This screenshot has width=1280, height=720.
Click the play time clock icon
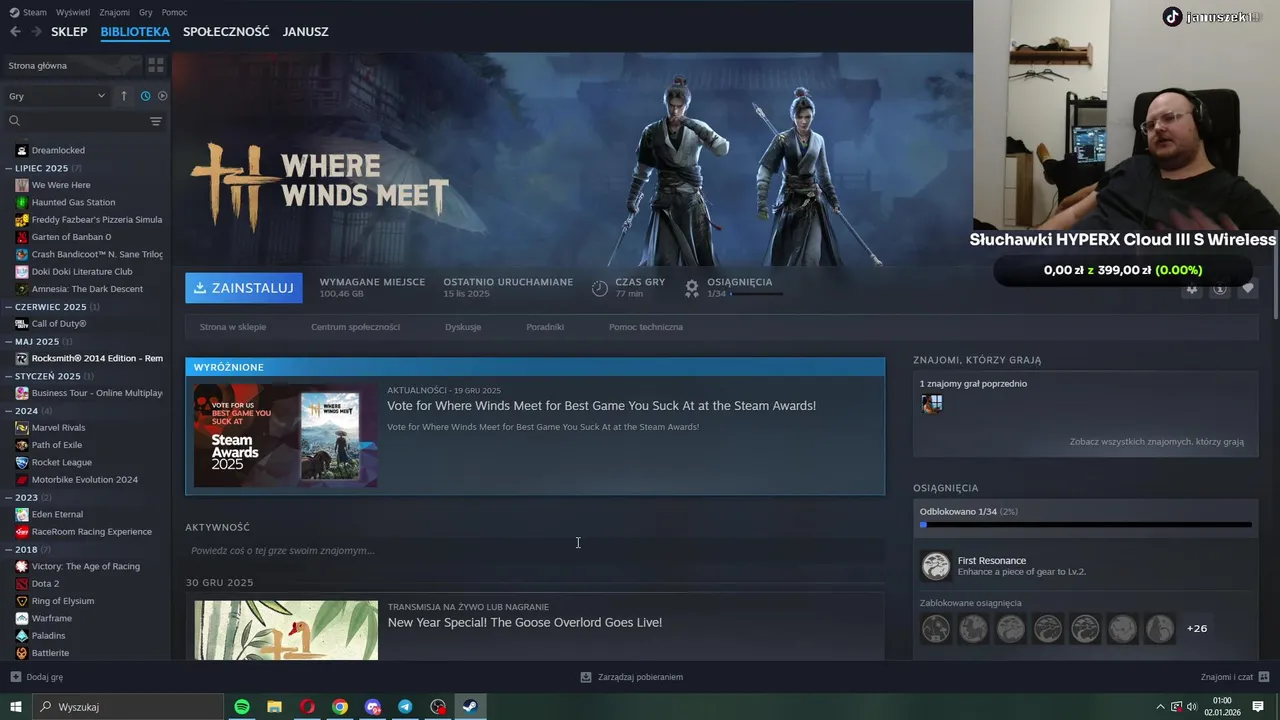coord(600,288)
